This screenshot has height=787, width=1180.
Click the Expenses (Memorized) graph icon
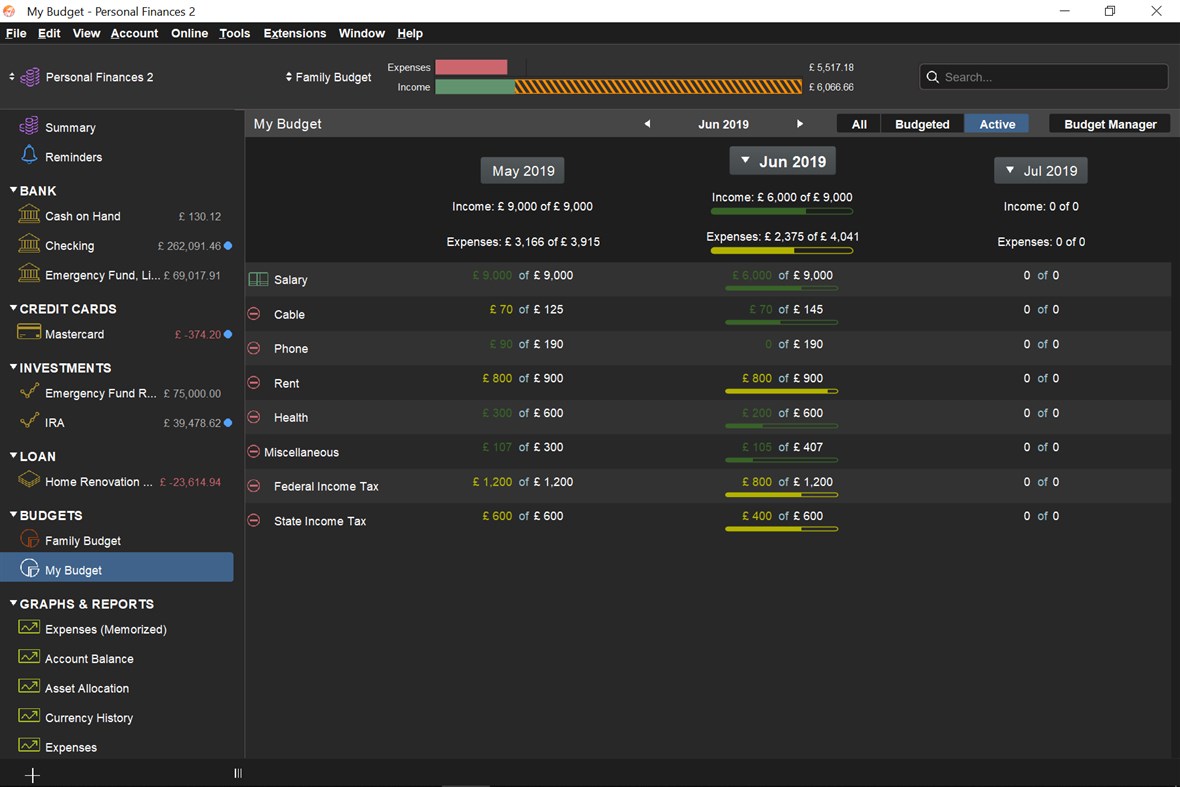(x=29, y=627)
